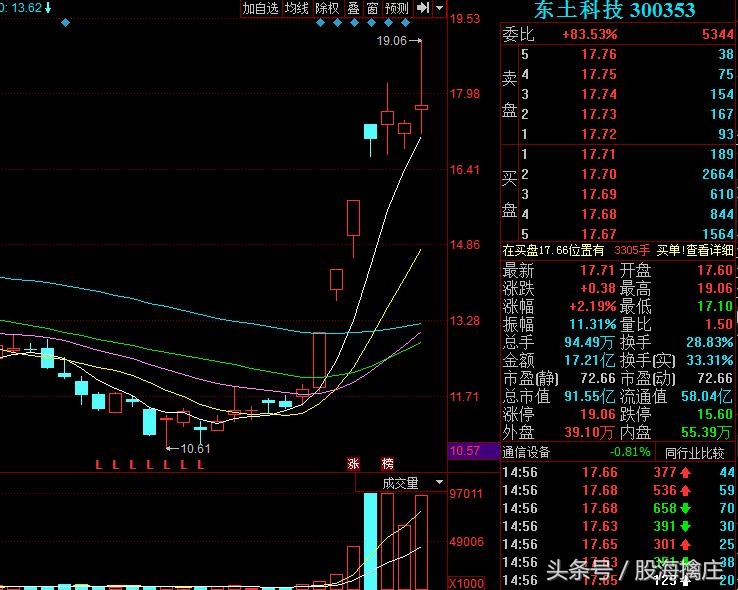The width and height of the screenshot is (738, 590).
Task: Click the red up arrow beside trade volume 536
Action: 685,491
